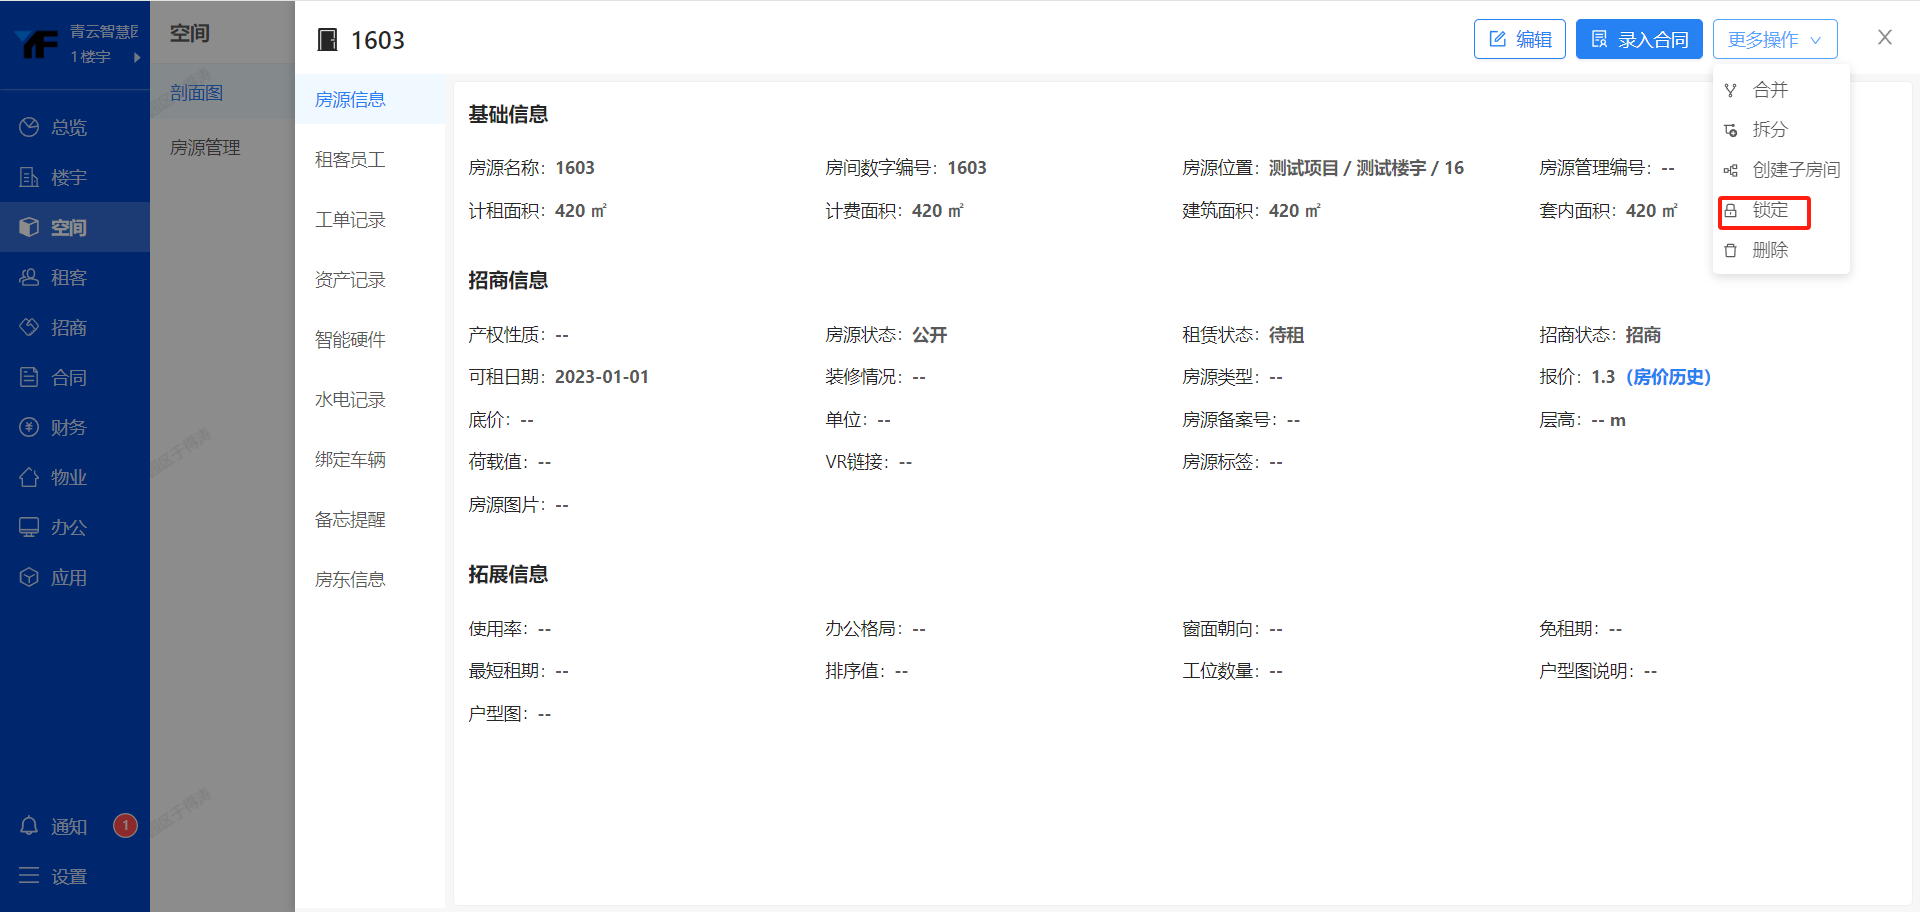
Task: Select 创建子房间 menu option
Action: pos(1795,170)
